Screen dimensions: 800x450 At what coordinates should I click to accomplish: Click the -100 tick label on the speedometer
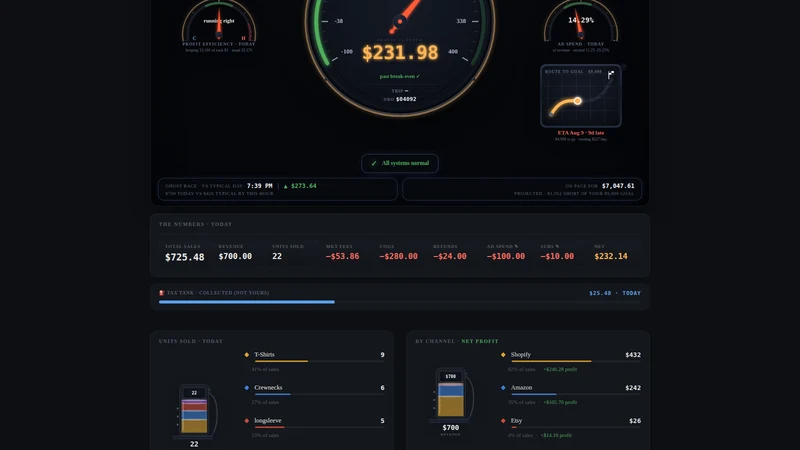[347, 52]
